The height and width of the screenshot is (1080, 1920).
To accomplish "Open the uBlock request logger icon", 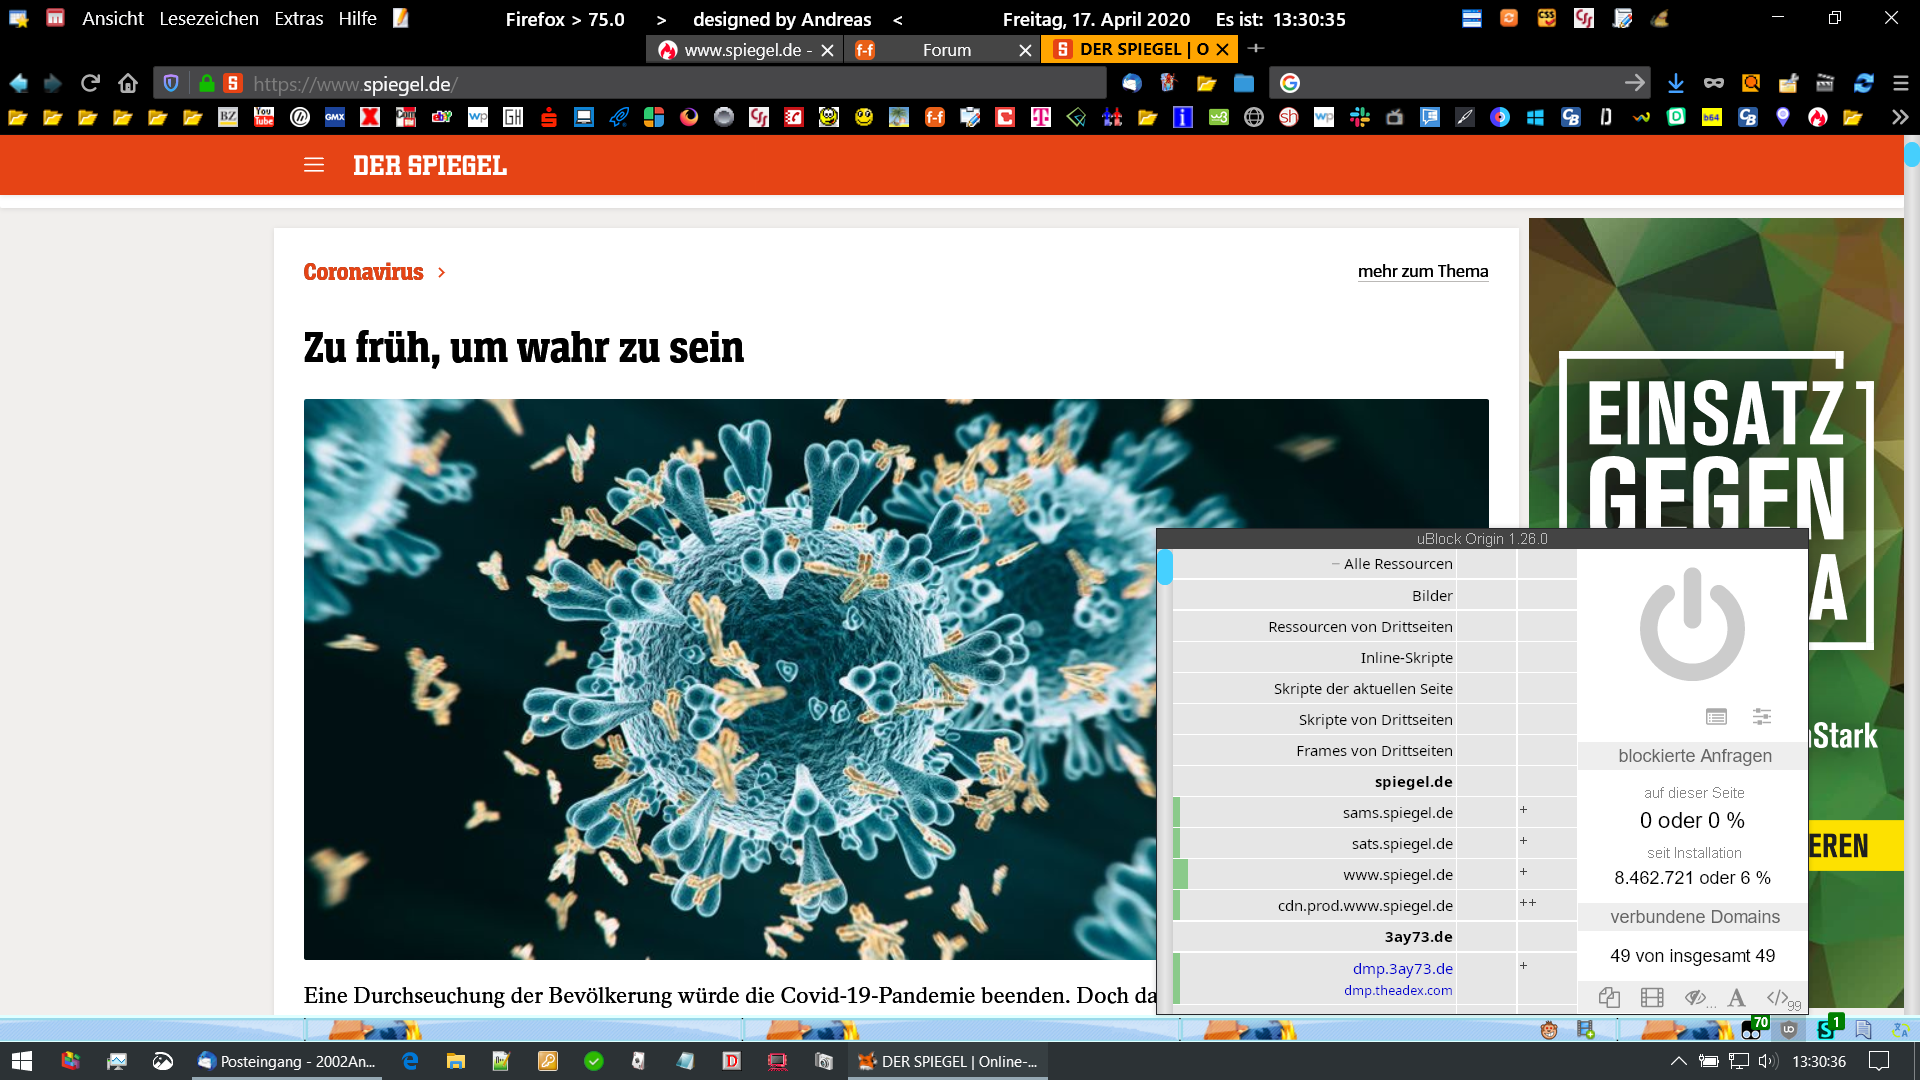I will point(1716,716).
